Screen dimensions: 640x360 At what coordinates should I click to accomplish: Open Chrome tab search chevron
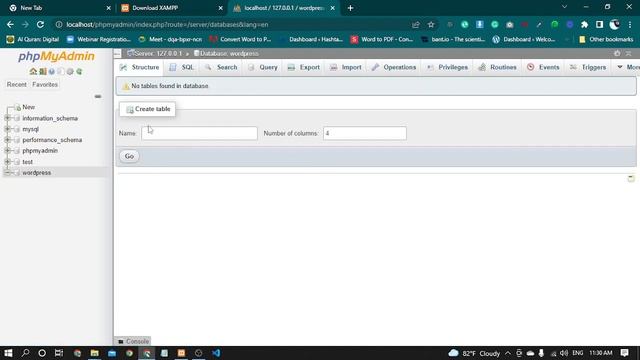(x=564, y=7)
